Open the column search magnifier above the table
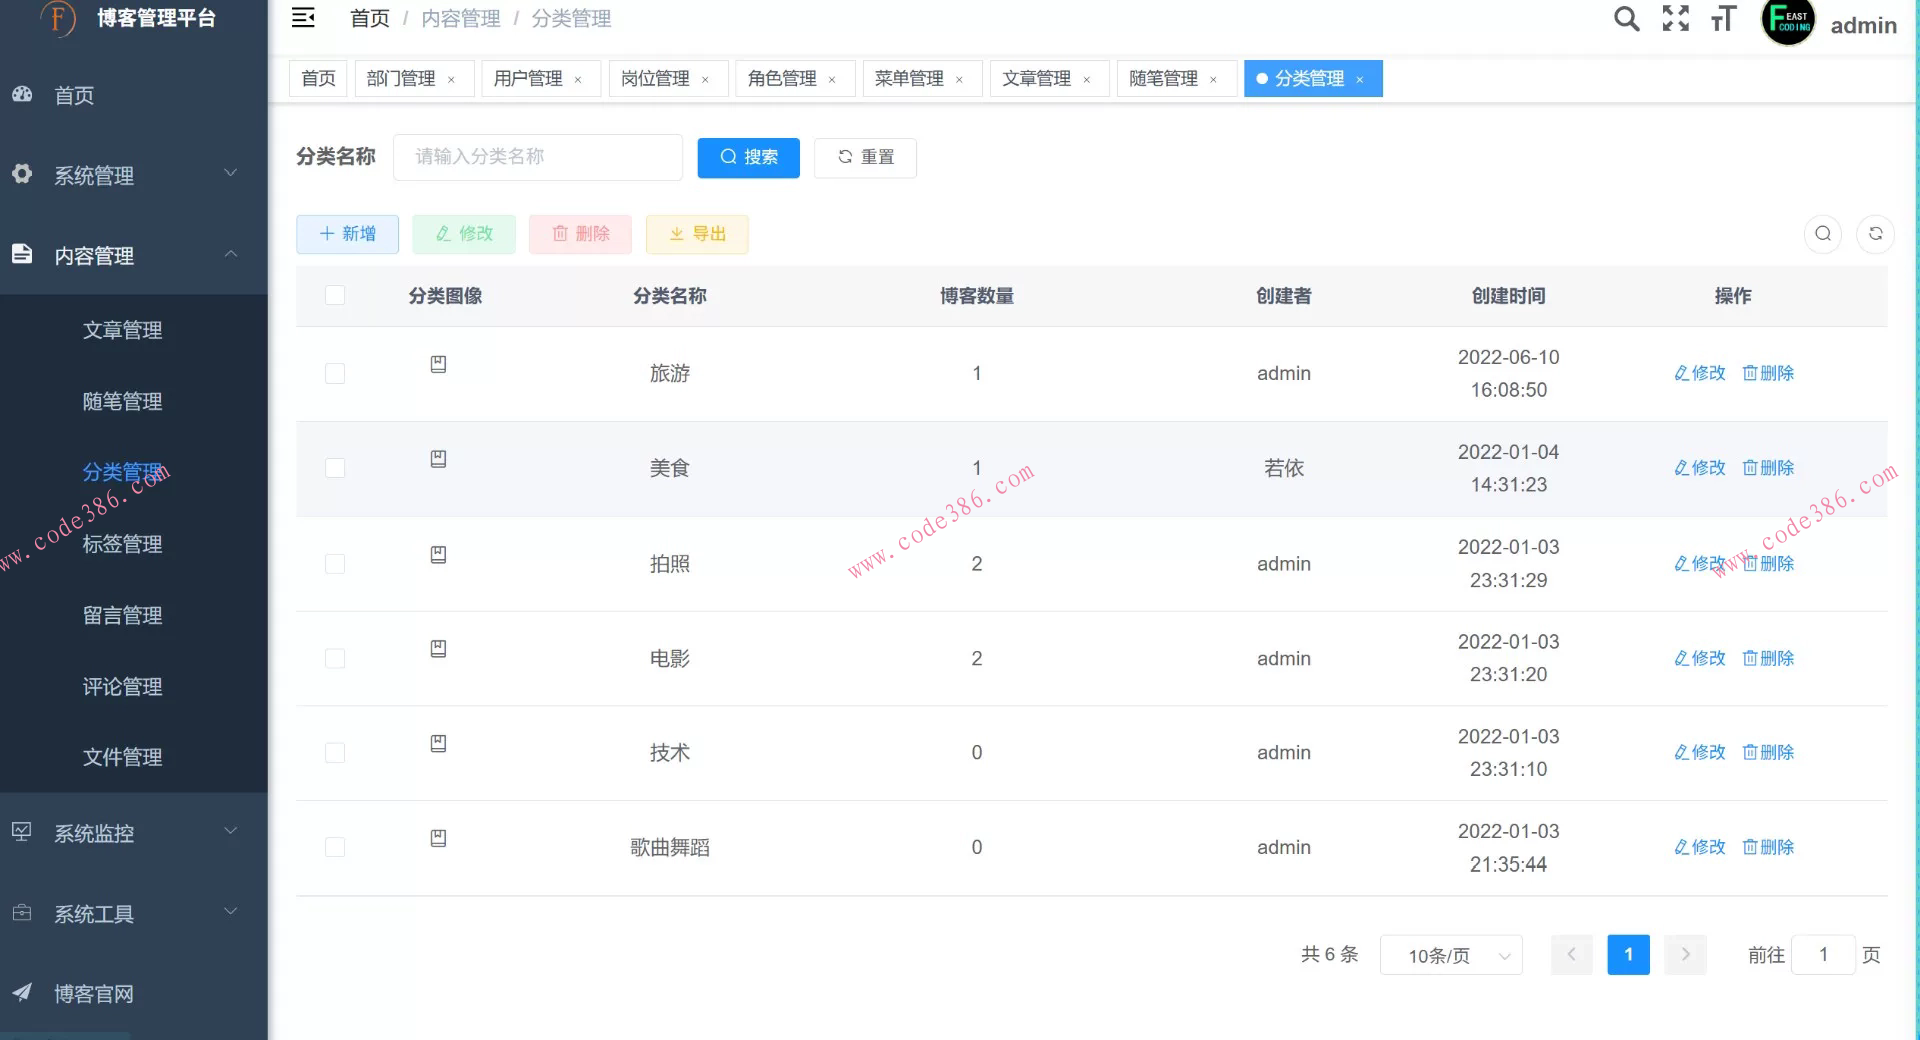Image resolution: width=1920 pixels, height=1040 pixels. pos(1822,234)
